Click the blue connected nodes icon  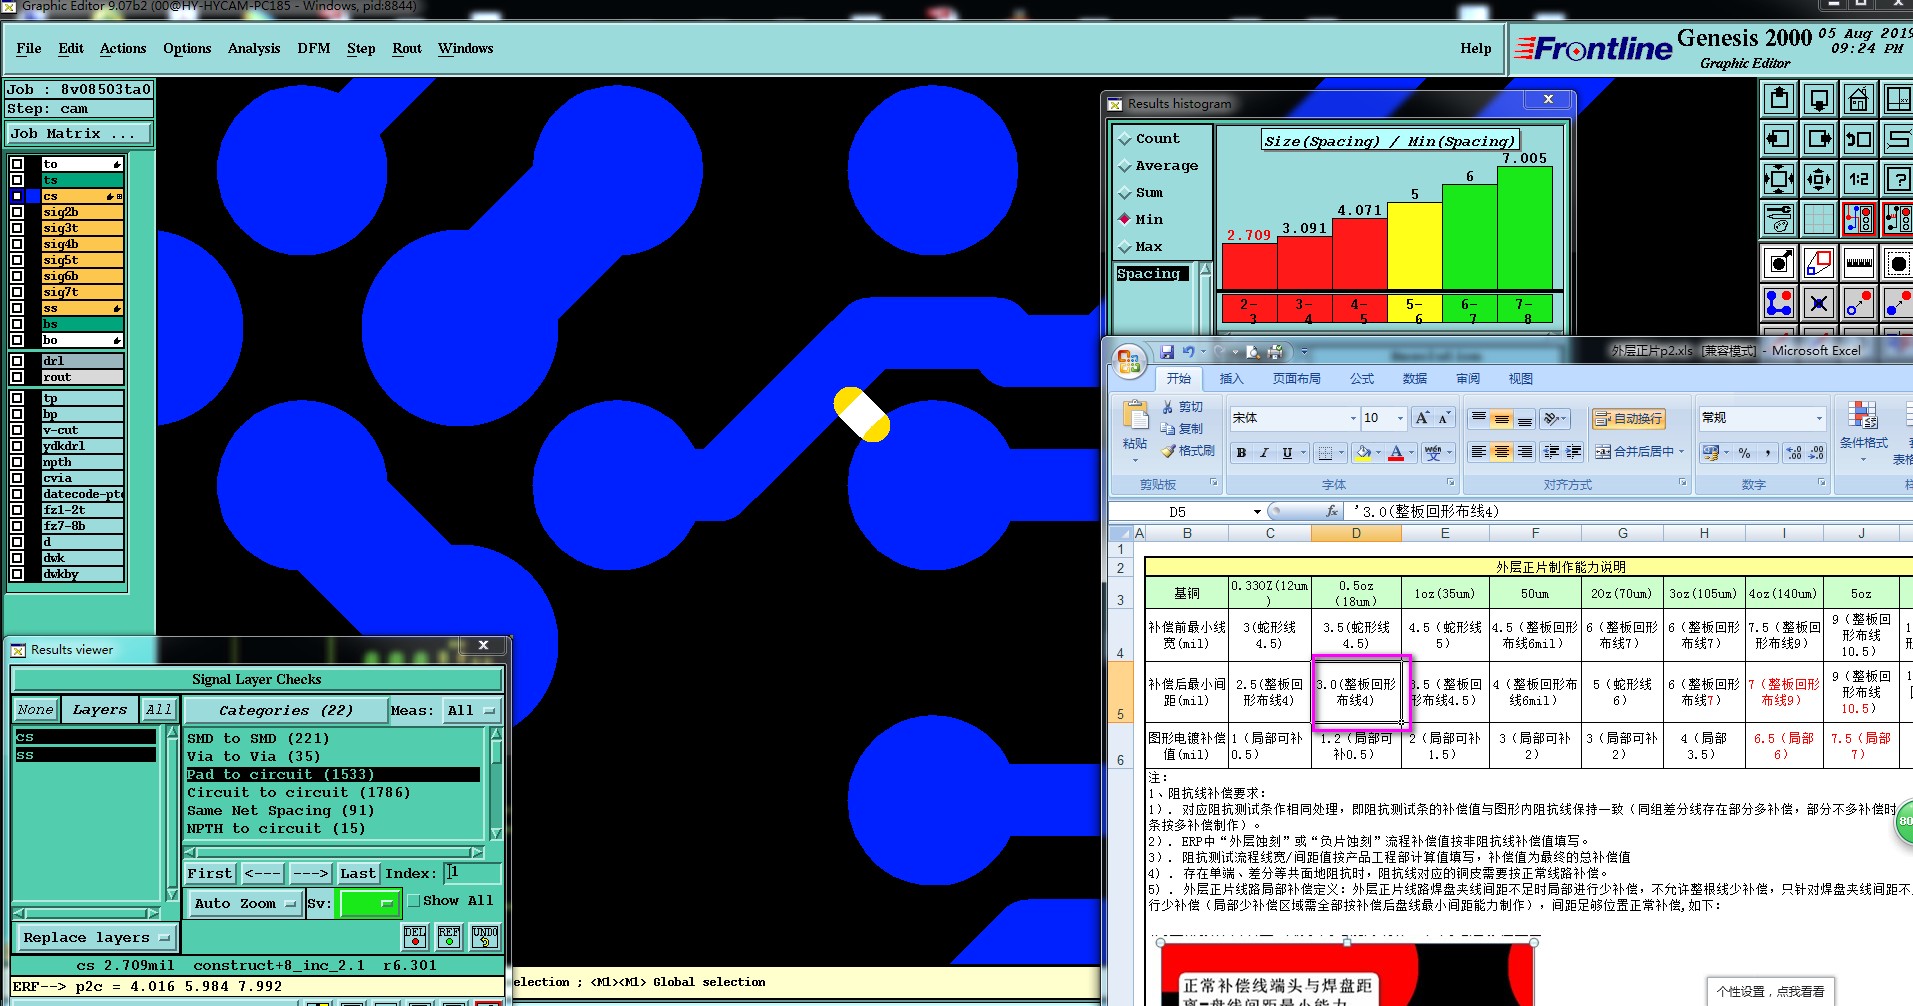coord(1779,303)
